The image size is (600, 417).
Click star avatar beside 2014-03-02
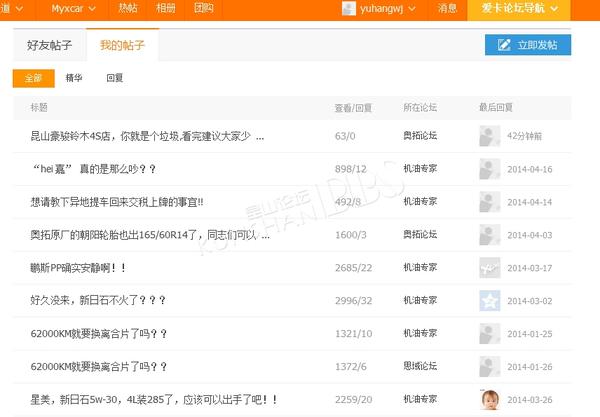point(490,300)
